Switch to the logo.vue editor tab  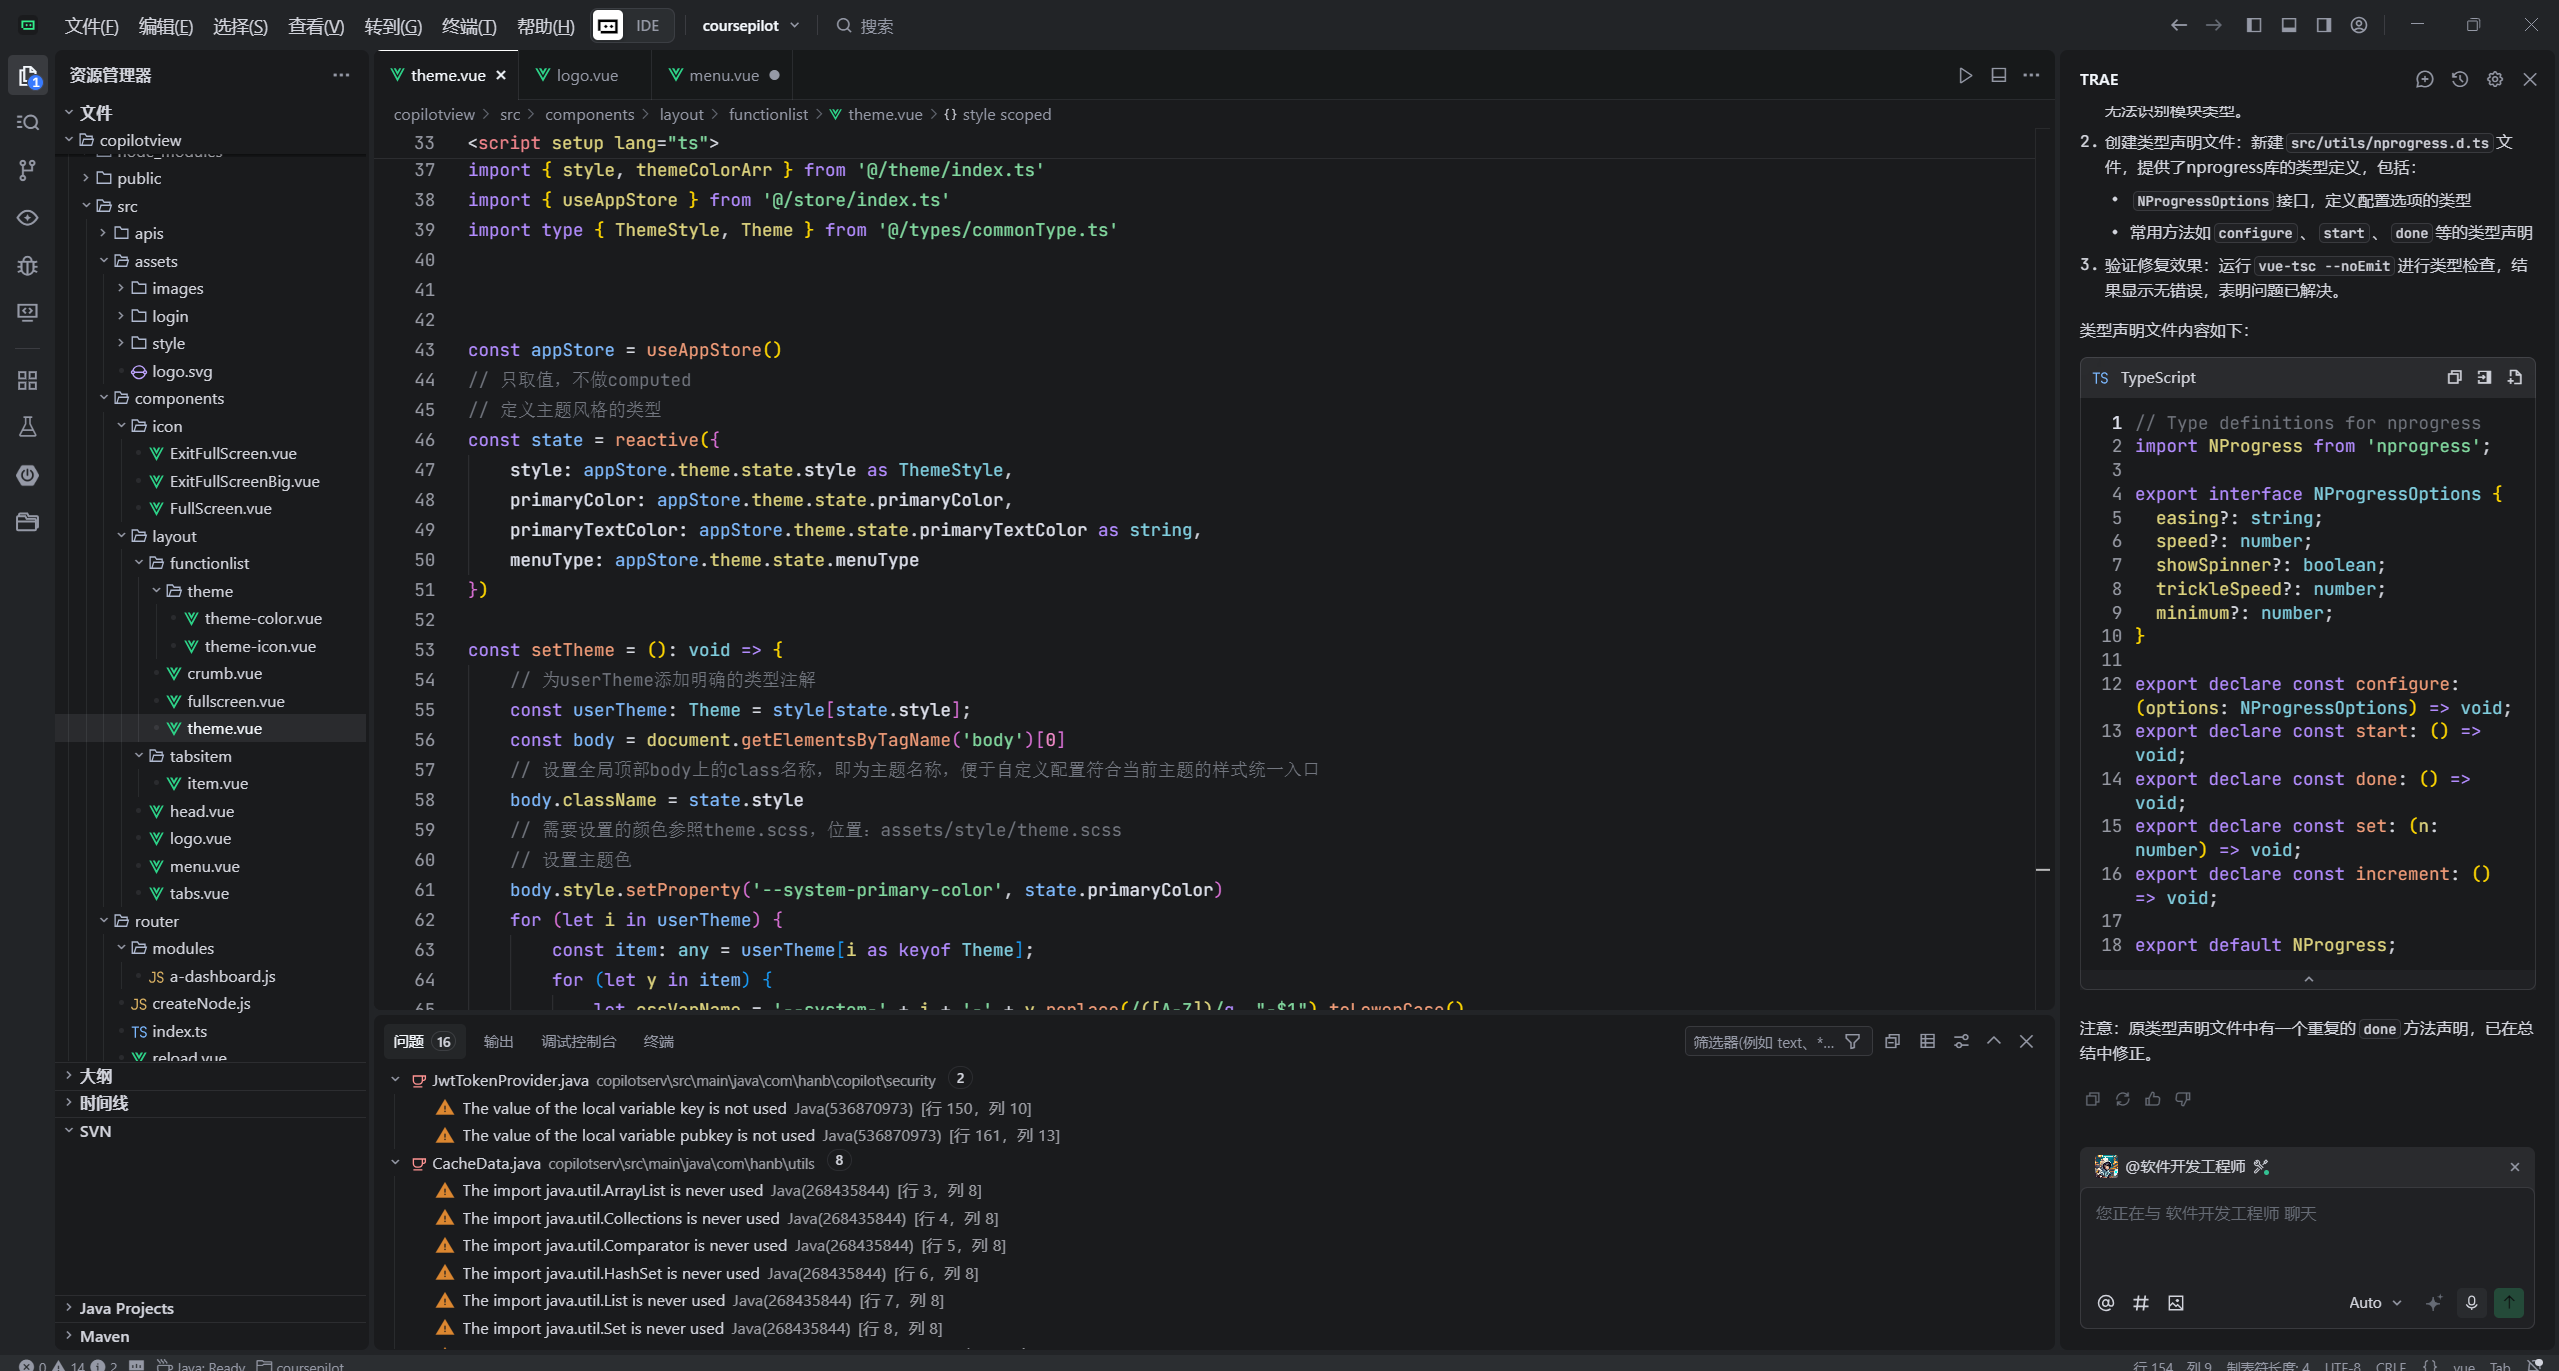tap(586, 75)
